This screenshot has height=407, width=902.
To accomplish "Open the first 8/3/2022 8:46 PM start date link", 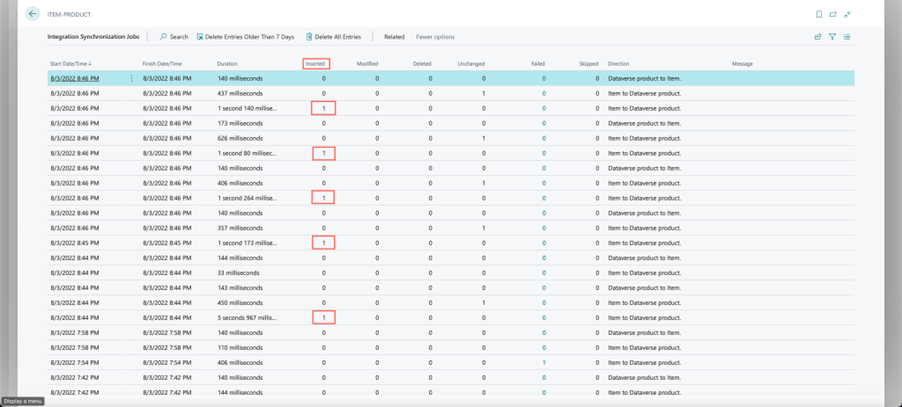I will click(75, 78).
